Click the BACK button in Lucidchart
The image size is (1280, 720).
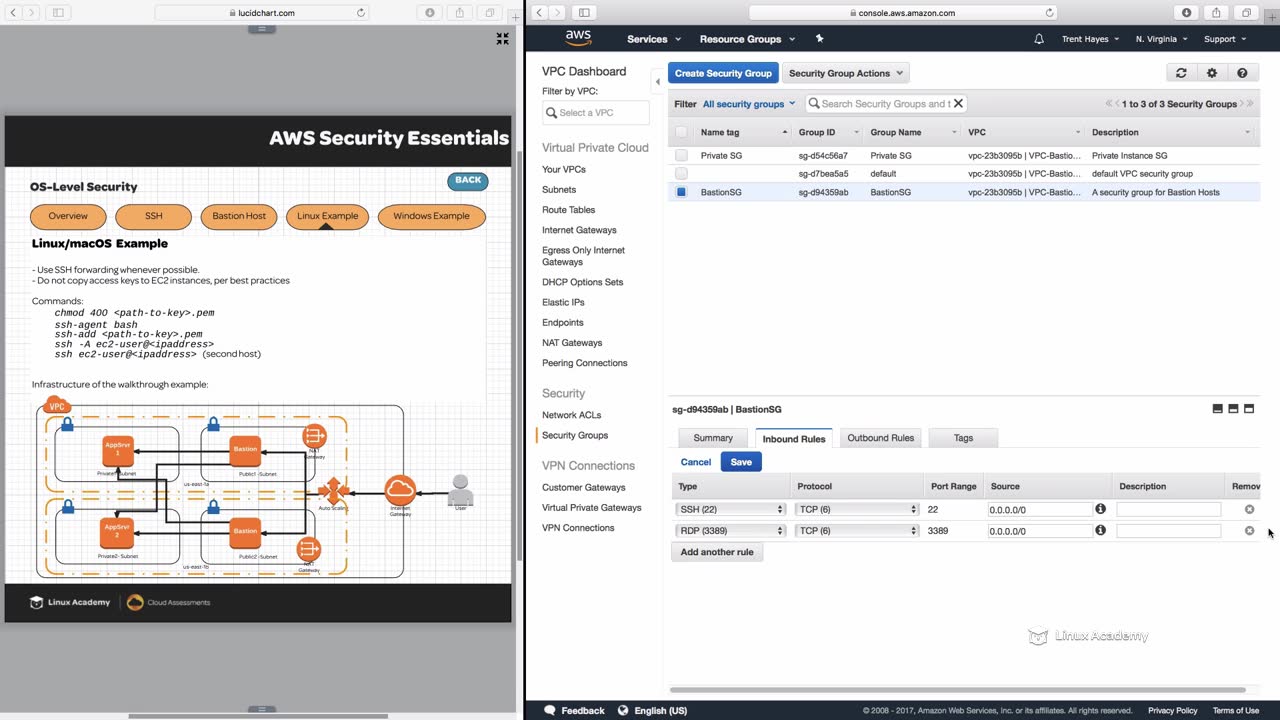point(468,181)
